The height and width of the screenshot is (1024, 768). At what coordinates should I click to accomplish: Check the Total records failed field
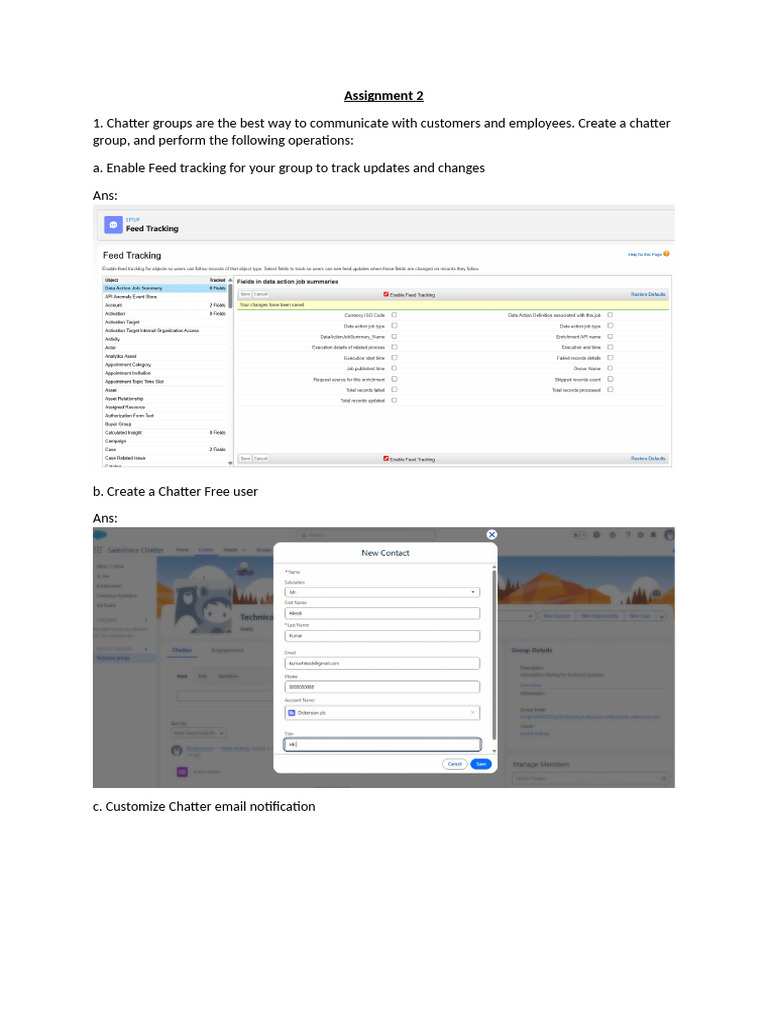(394, 390)
